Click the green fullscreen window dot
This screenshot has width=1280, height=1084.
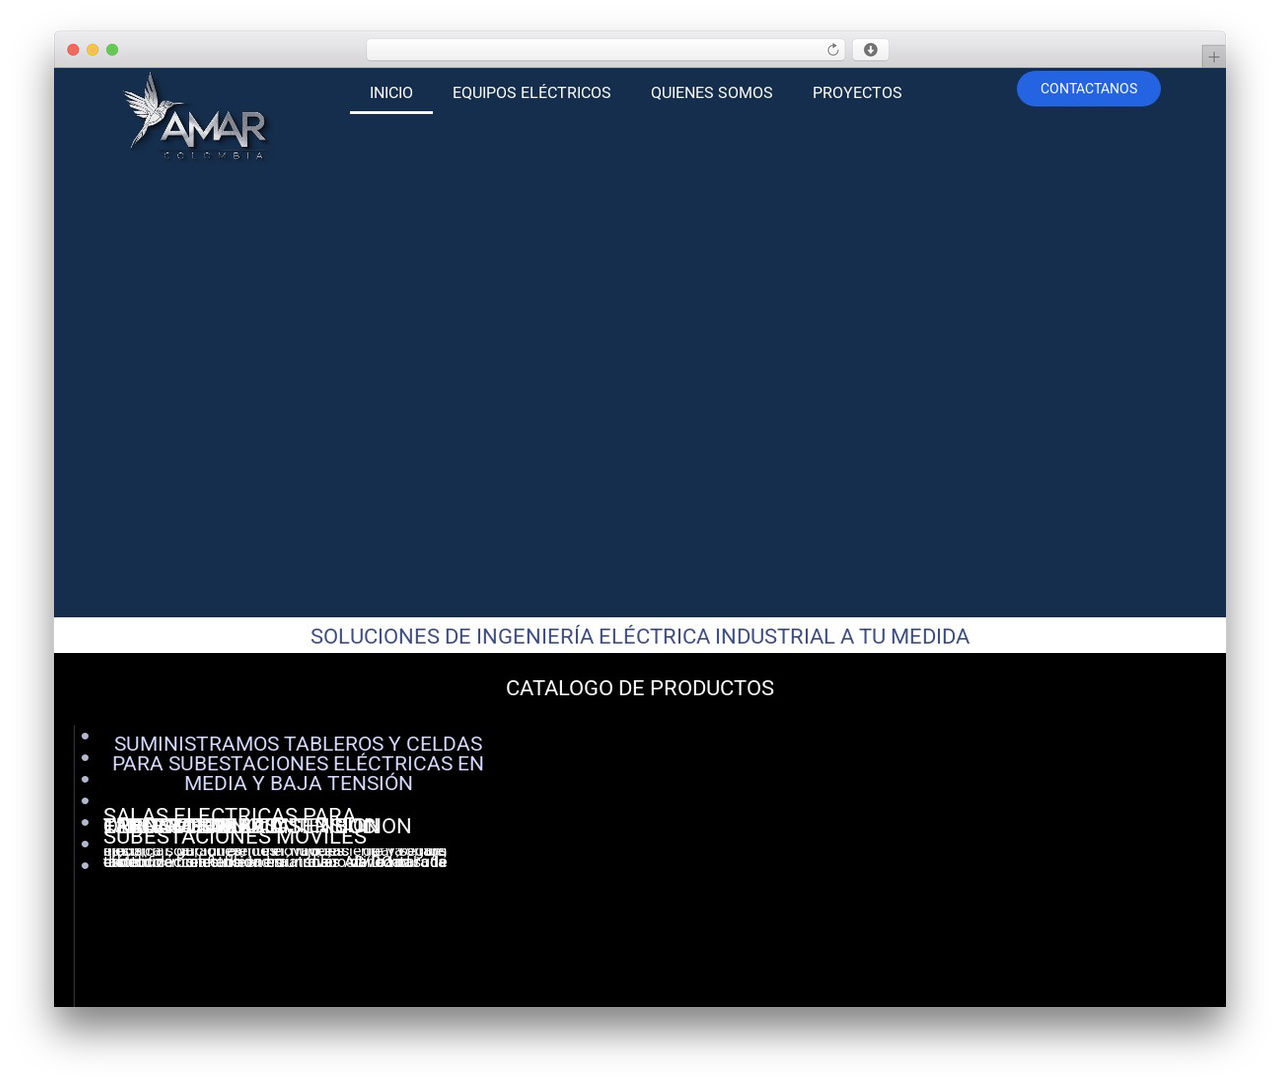tap(112, 50)
